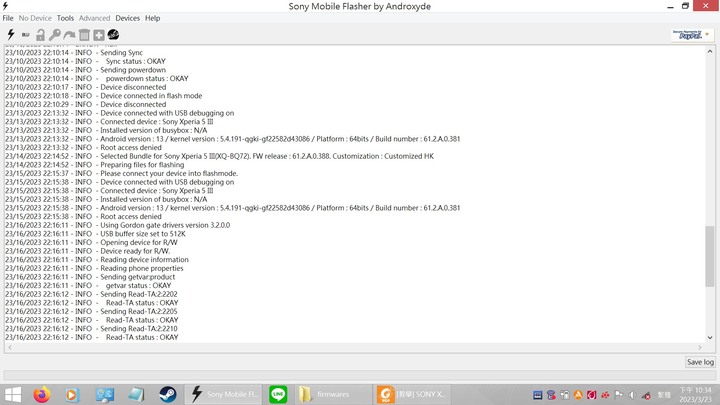720x405 pixels.
Task: Click the plus box icon in the toolbar
Action: coord(99,35)
